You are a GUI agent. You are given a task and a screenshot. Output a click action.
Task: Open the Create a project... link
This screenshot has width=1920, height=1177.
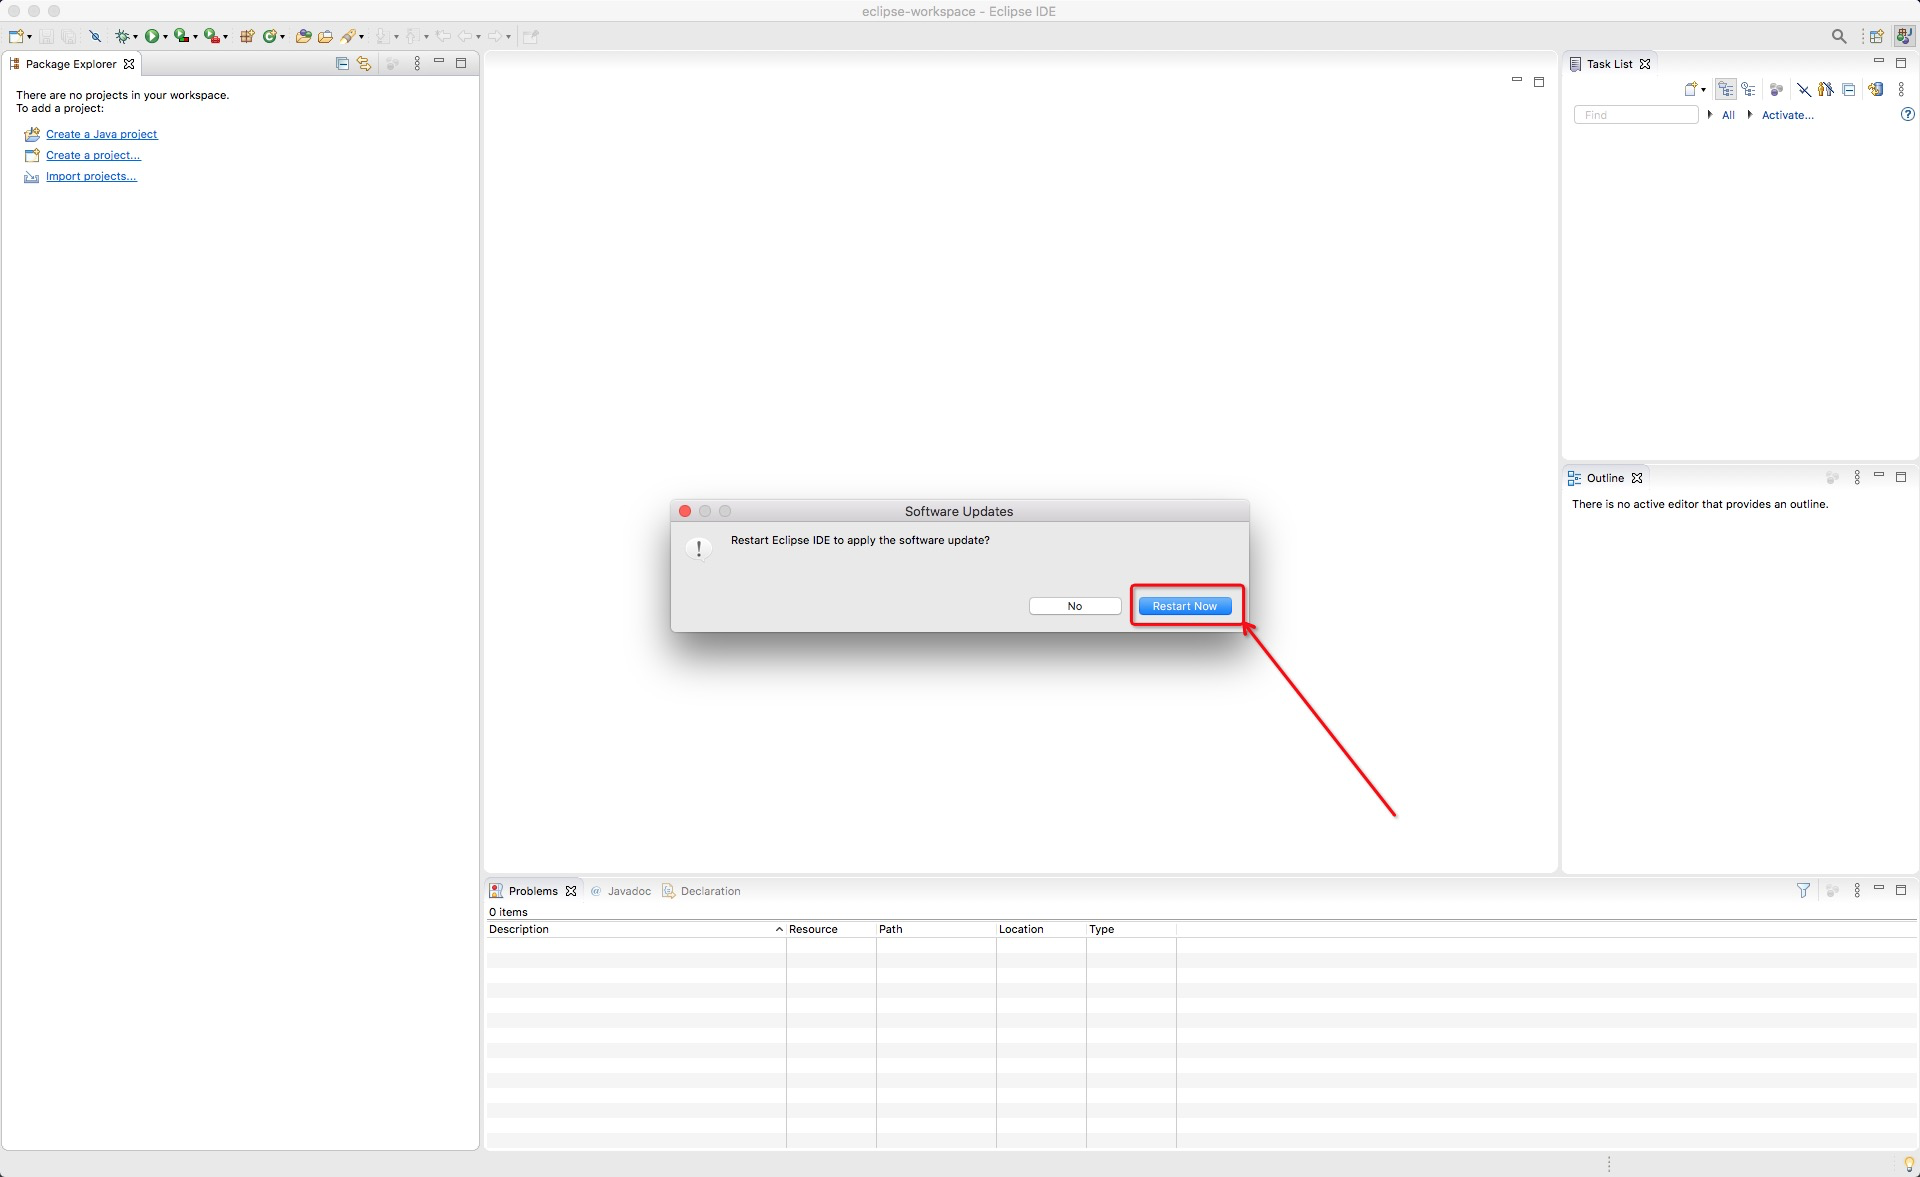[x=93, y=155]
